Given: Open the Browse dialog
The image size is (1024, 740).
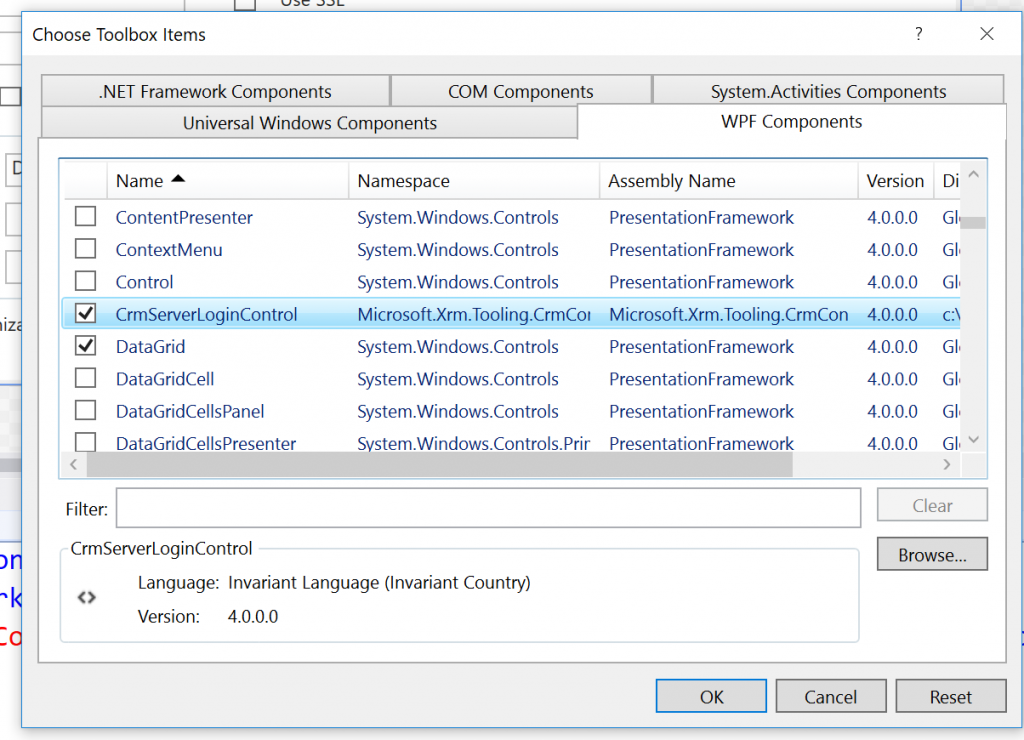Looking at the screenshot, I should (932, 554).
